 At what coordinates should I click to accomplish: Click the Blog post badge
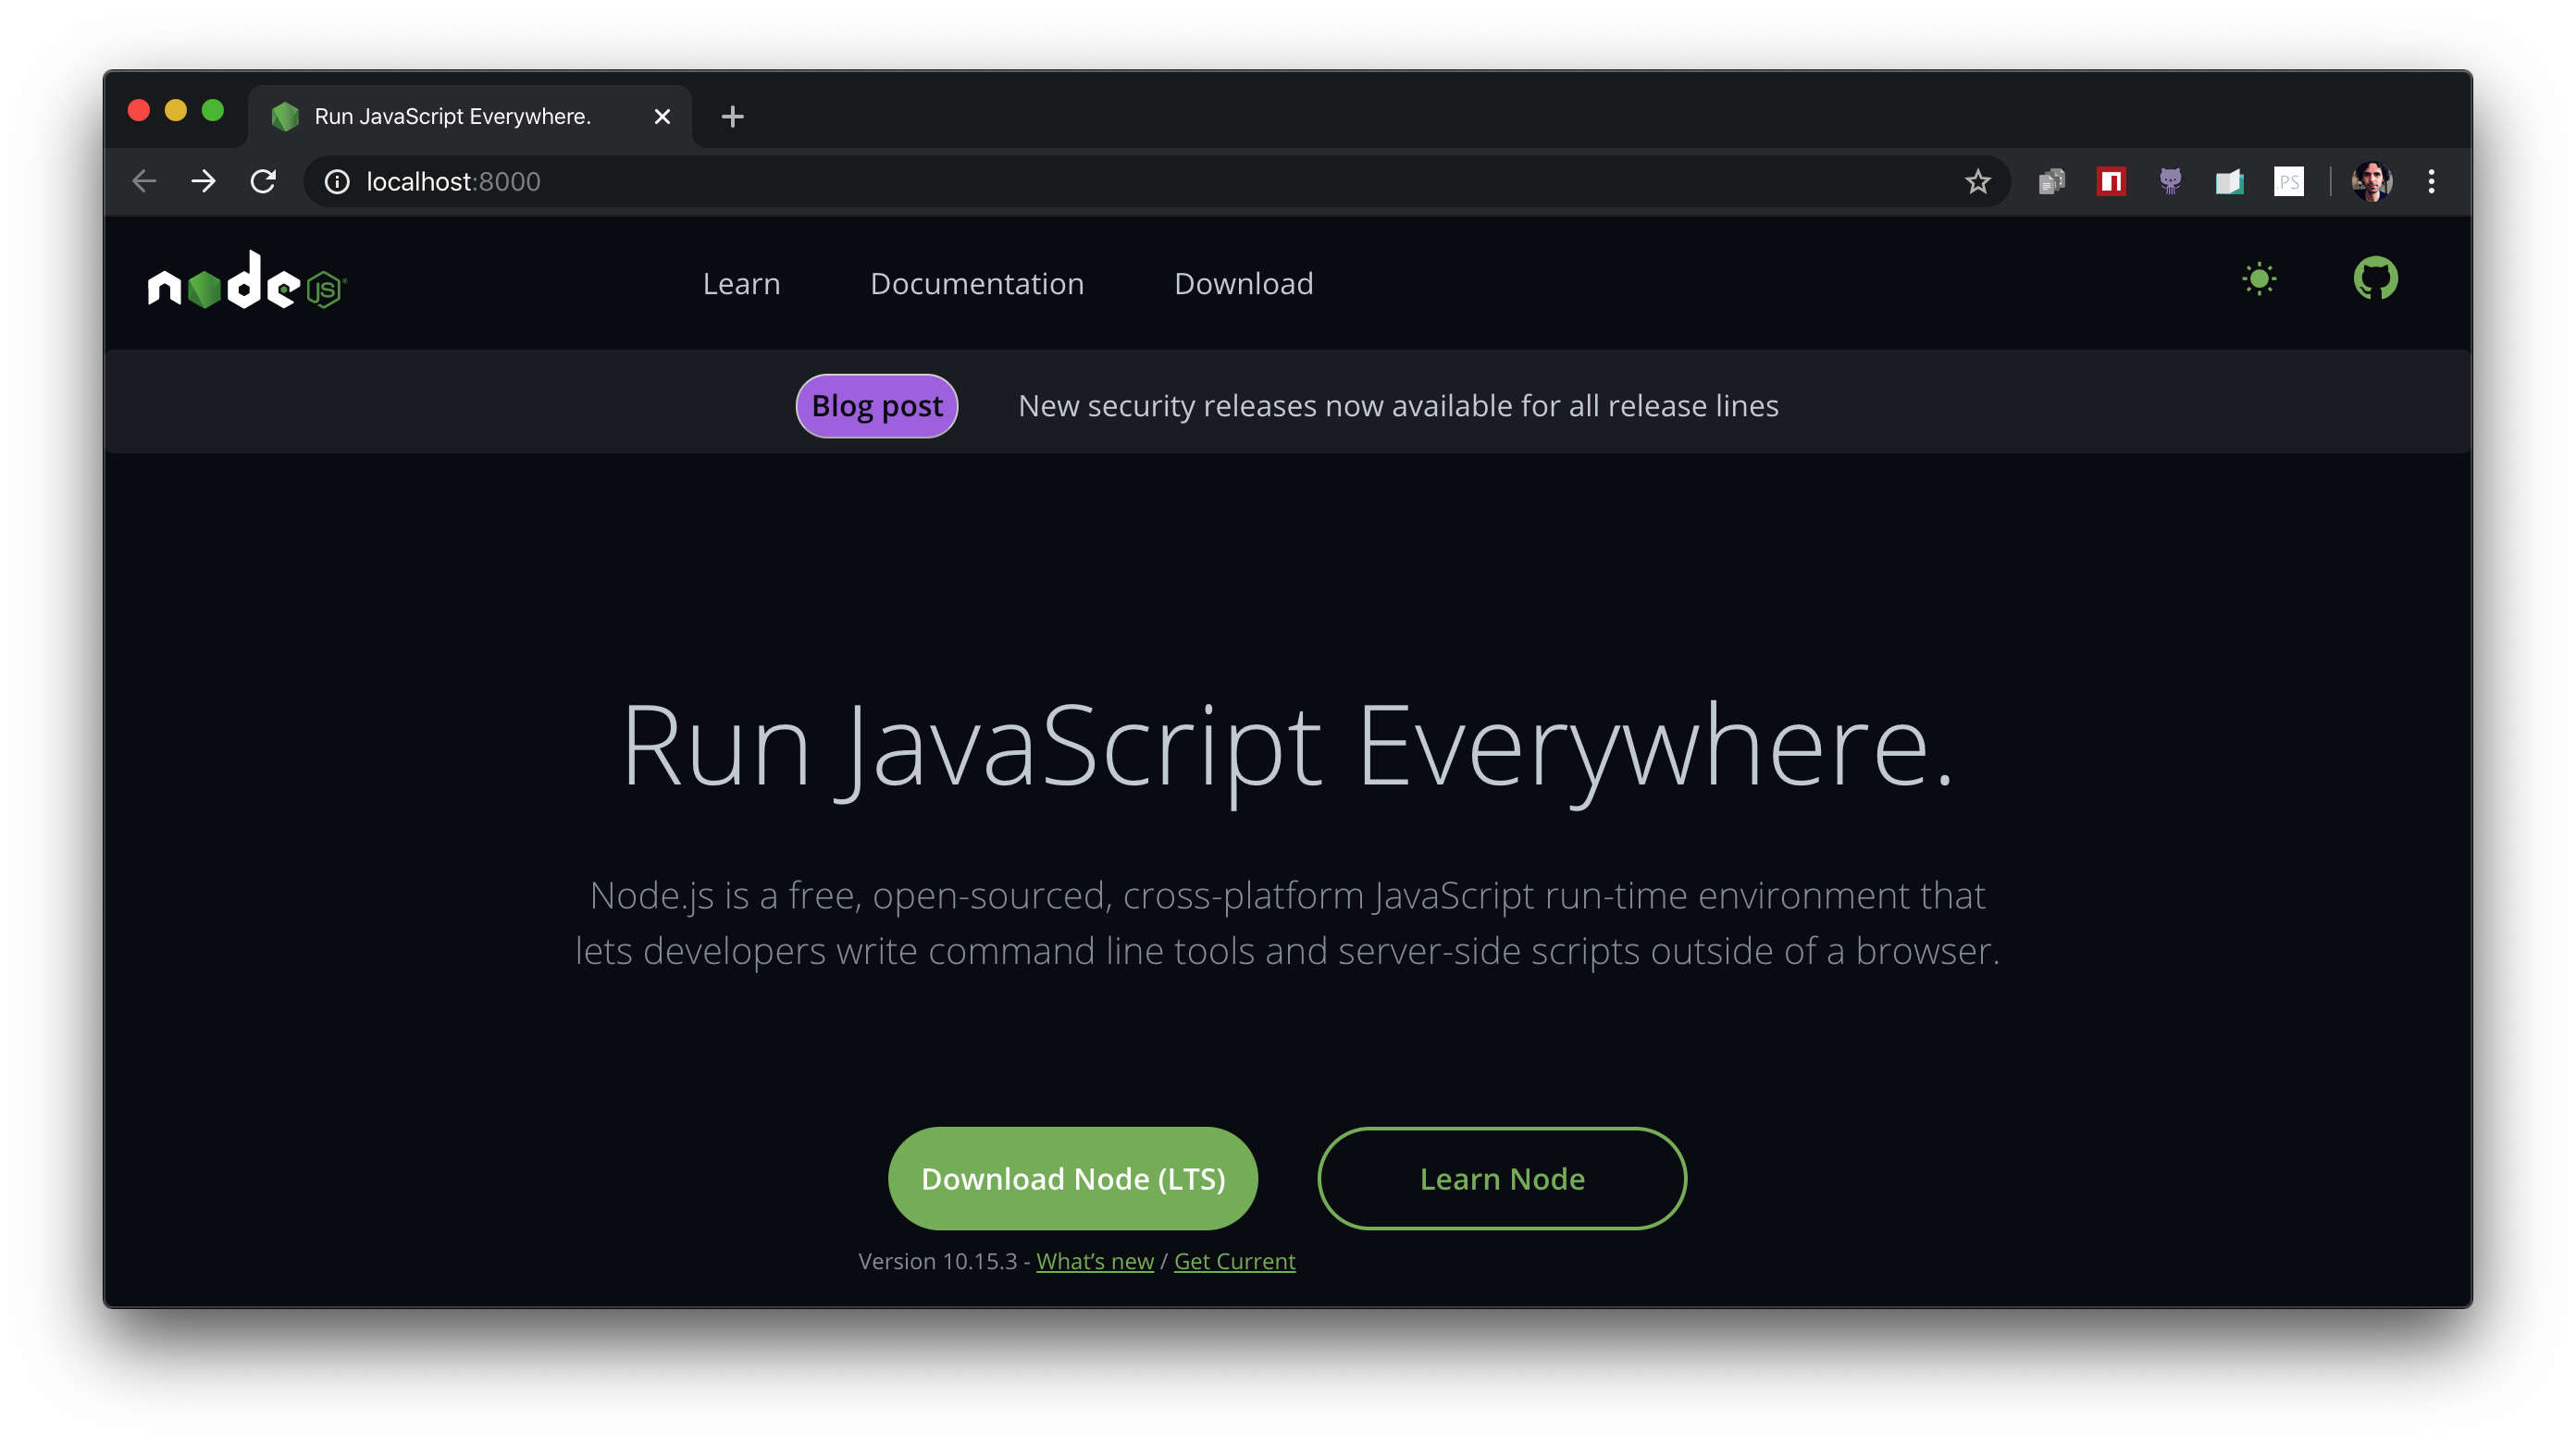click(x=877, y=406)
